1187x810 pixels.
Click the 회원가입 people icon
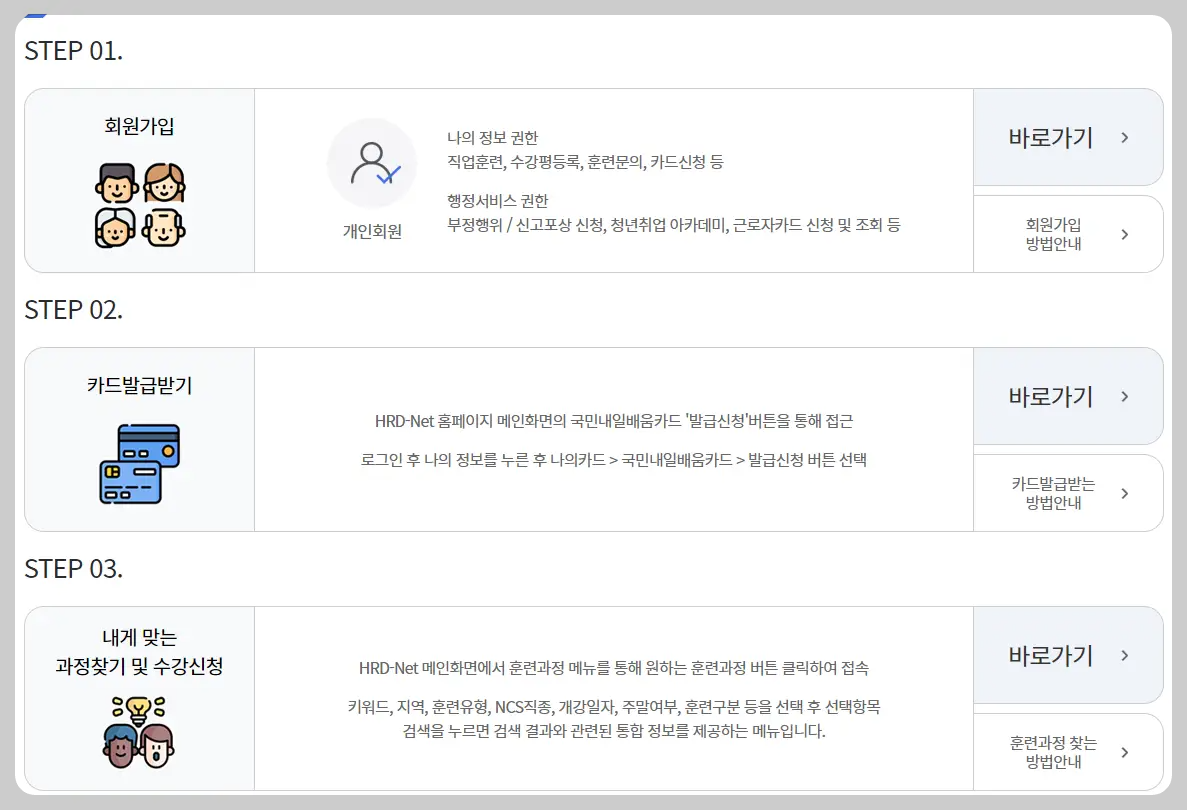140,204
